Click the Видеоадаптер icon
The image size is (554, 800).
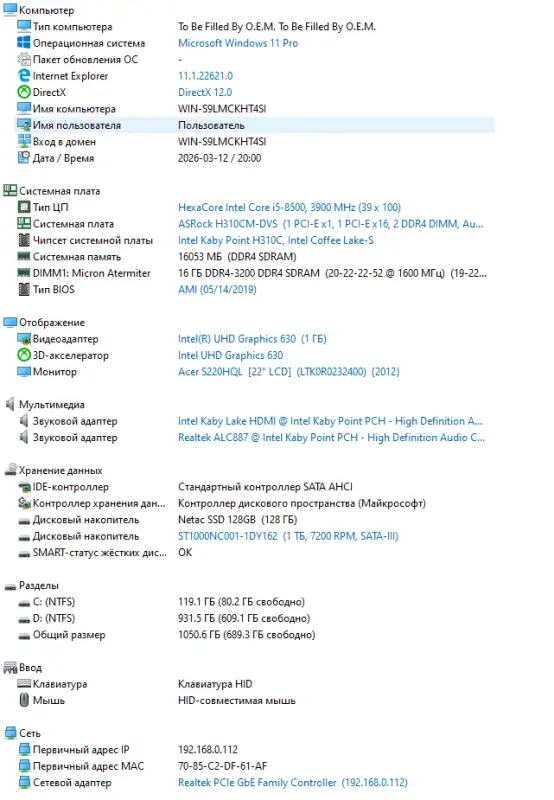[x=23, y=339]
